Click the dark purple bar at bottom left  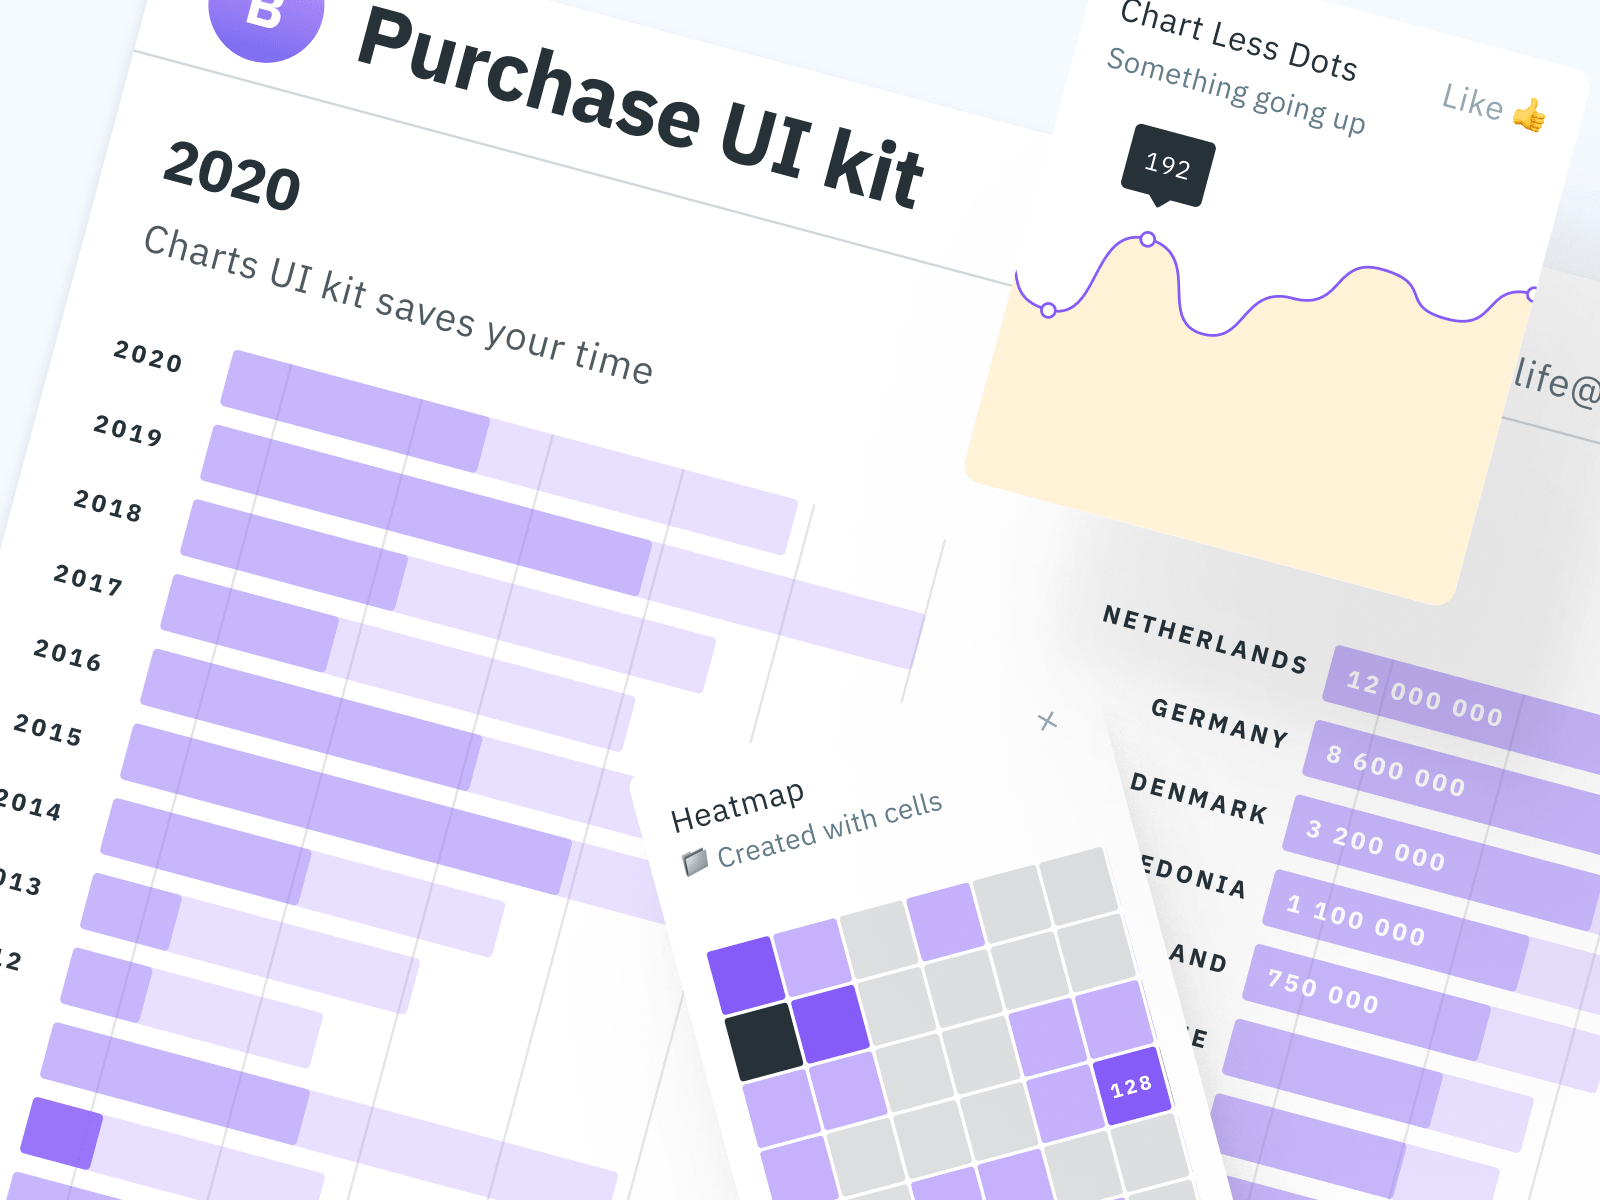coord(61,1132)
